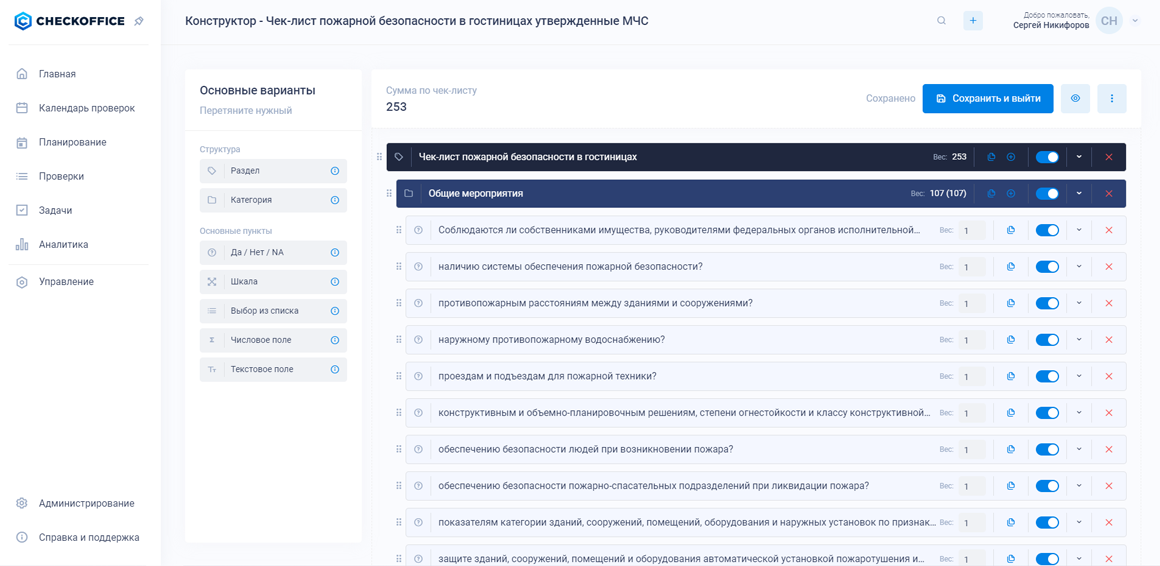The width and height of the screenshot is (1160, 566).
Task: Click weight field of 'наличию системы обеспечения' item
Action: 971,267
